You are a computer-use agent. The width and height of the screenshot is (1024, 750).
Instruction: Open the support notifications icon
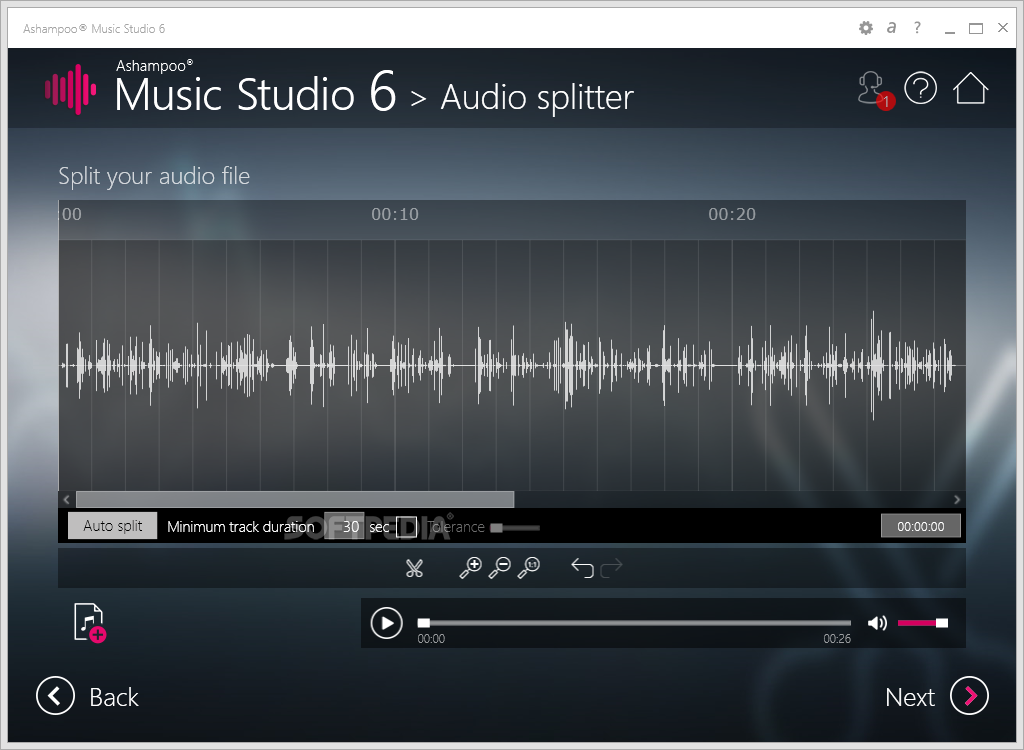pyautogui.click(x=875, y=90)
